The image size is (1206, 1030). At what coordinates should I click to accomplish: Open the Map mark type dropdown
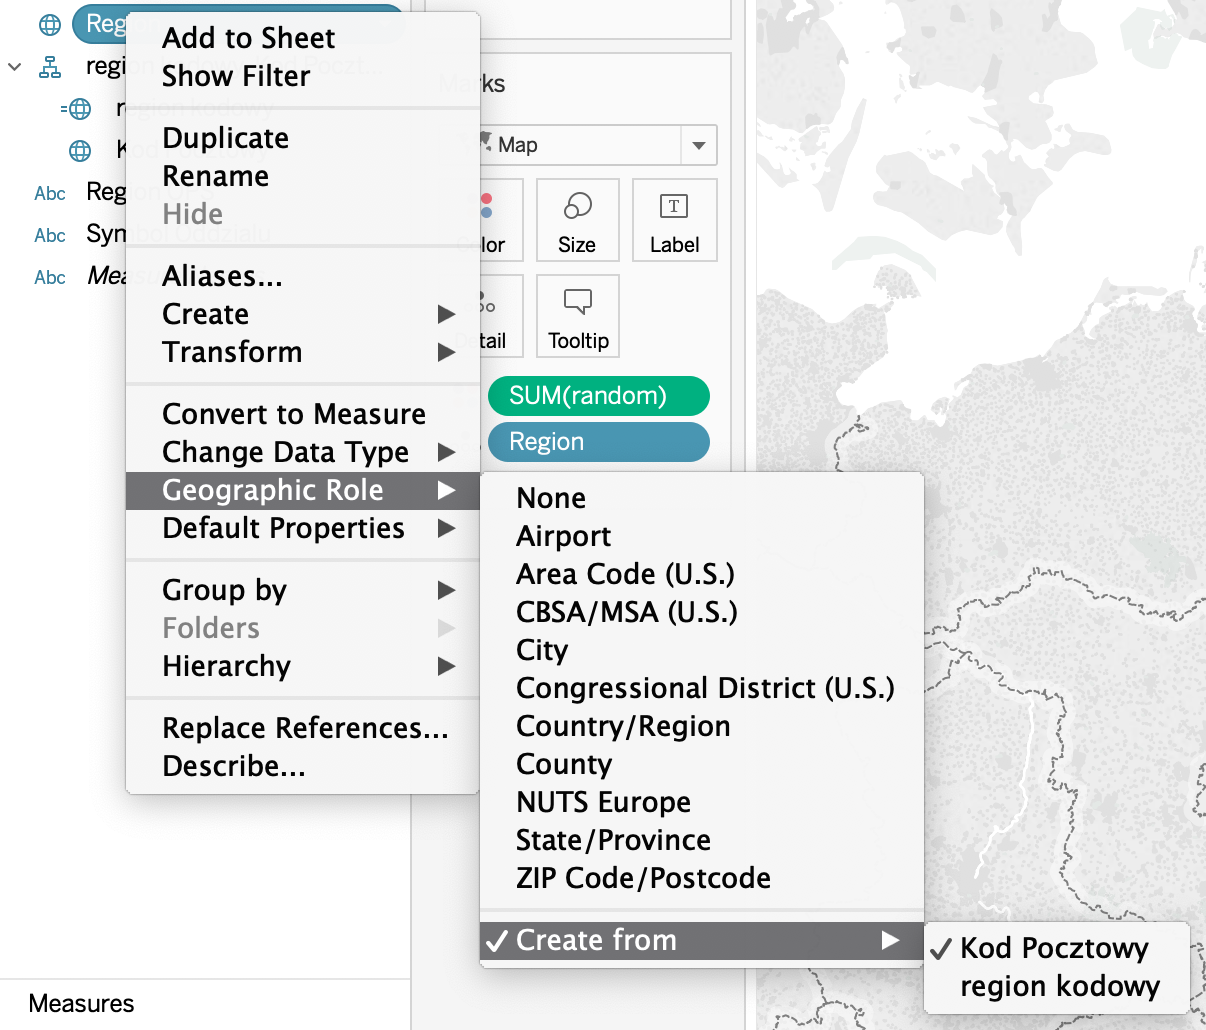(698, 145)
